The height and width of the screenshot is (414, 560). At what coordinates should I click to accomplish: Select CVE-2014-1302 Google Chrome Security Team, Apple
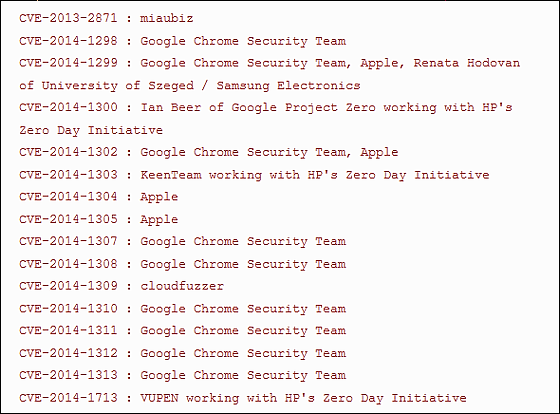point(209,153)
